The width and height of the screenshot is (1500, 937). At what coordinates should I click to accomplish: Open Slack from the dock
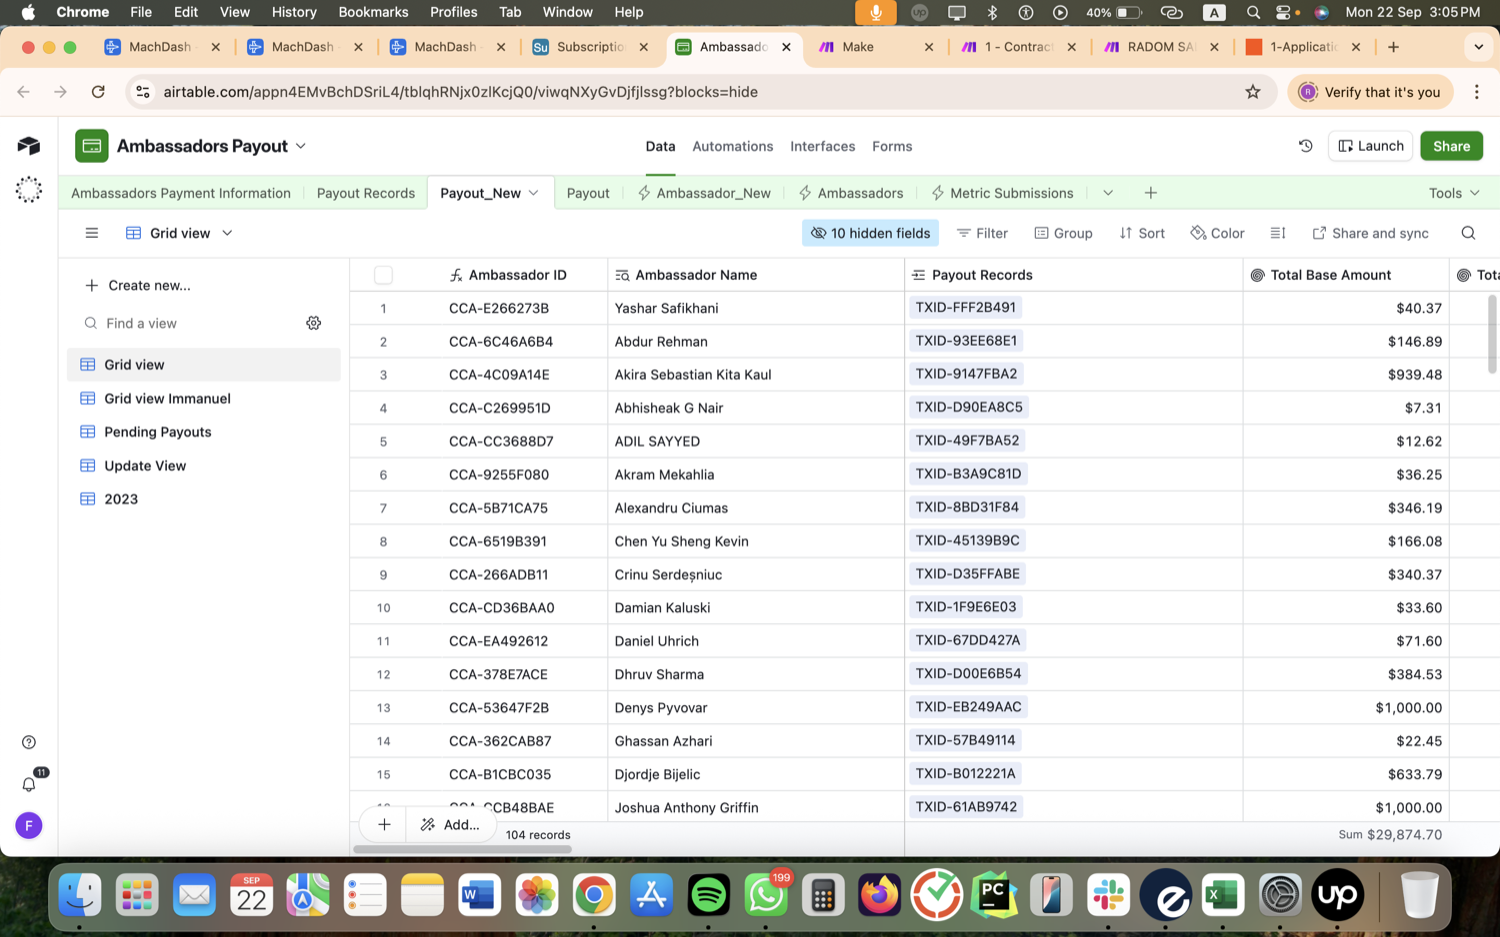(1109, 896)
